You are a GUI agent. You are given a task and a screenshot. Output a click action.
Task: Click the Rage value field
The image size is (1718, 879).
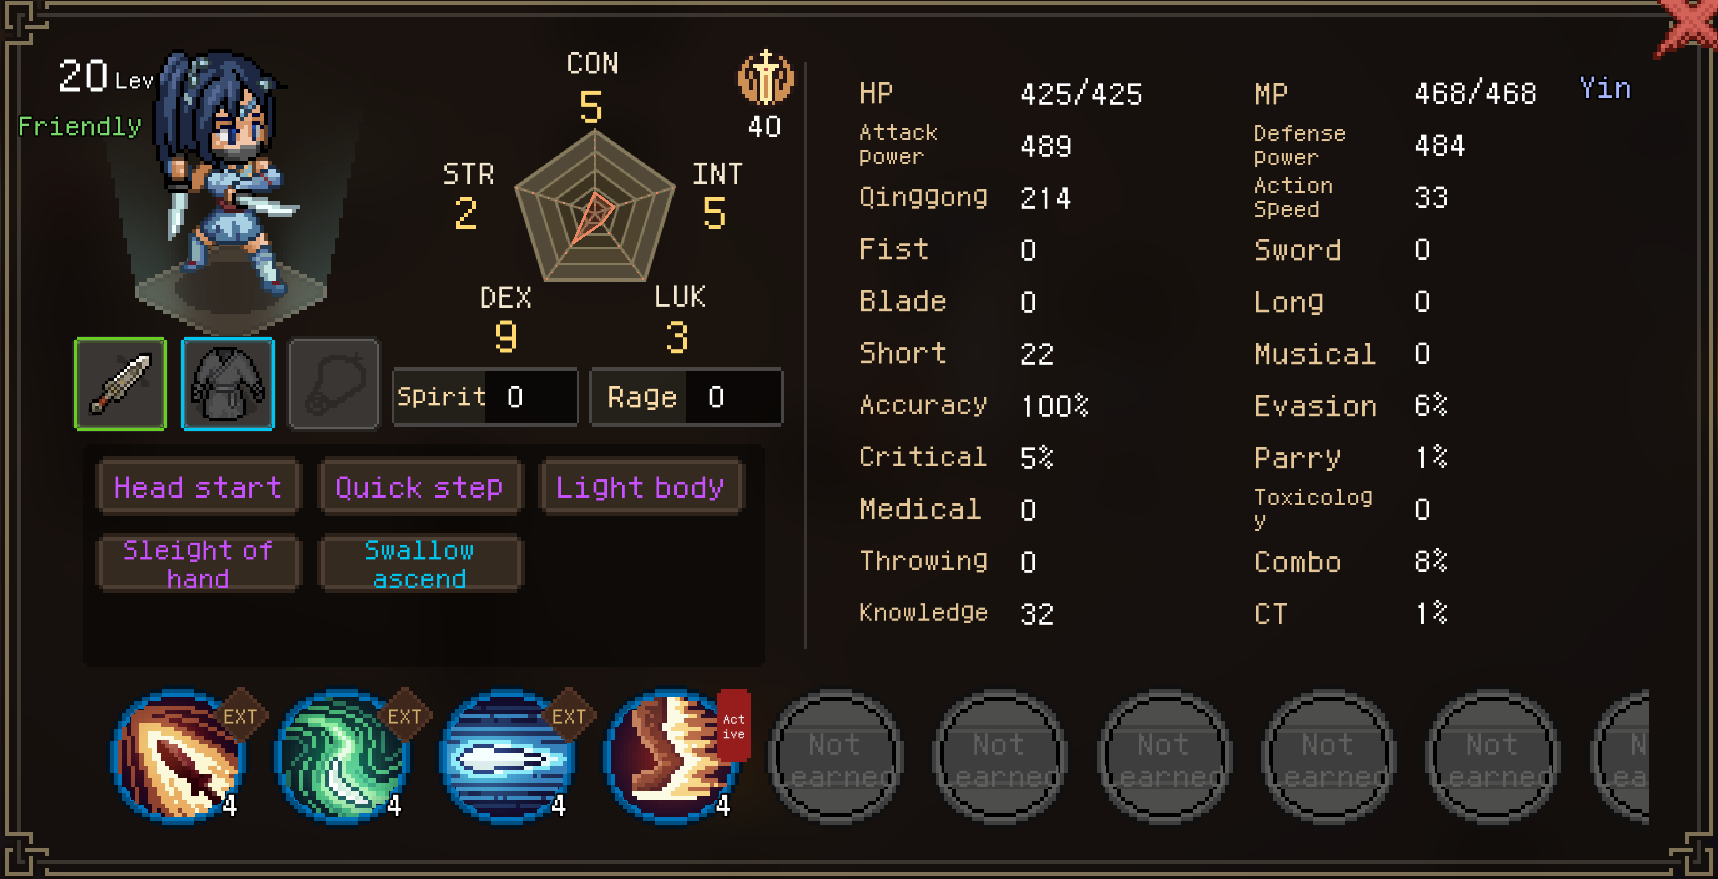(x=686, y=397)
